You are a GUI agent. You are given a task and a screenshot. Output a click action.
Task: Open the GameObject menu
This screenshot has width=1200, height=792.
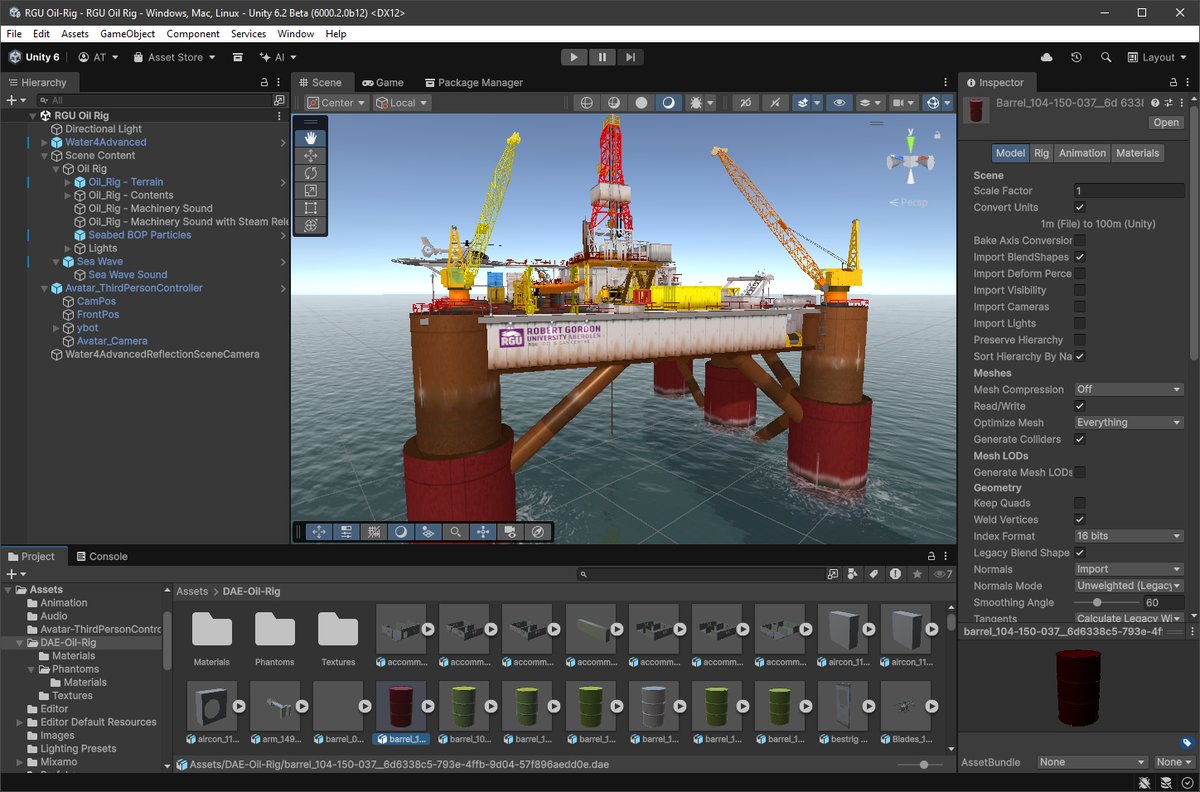tap(127, 34)
